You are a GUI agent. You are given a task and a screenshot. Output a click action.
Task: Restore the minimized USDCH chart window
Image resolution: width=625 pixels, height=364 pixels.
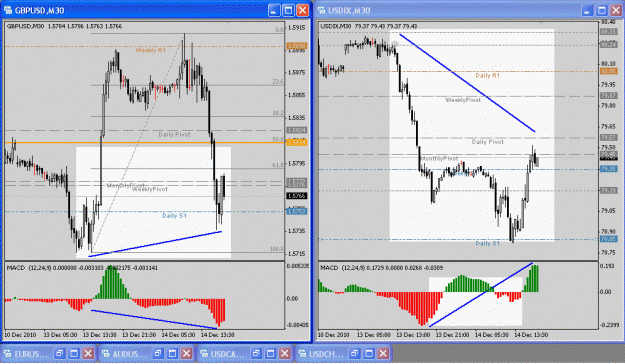pos(354,353)
